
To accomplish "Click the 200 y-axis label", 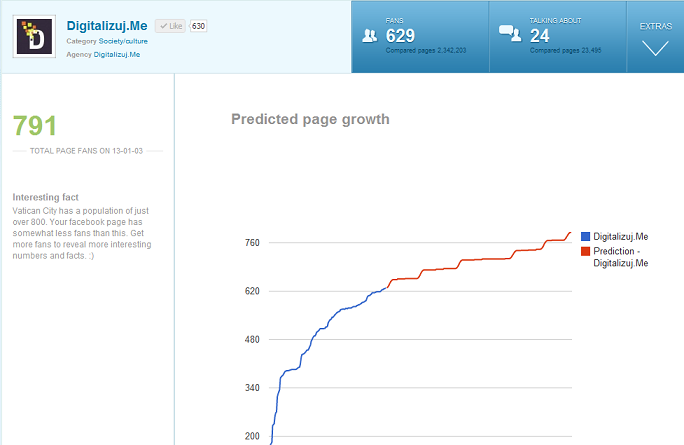I will [252, 436].
